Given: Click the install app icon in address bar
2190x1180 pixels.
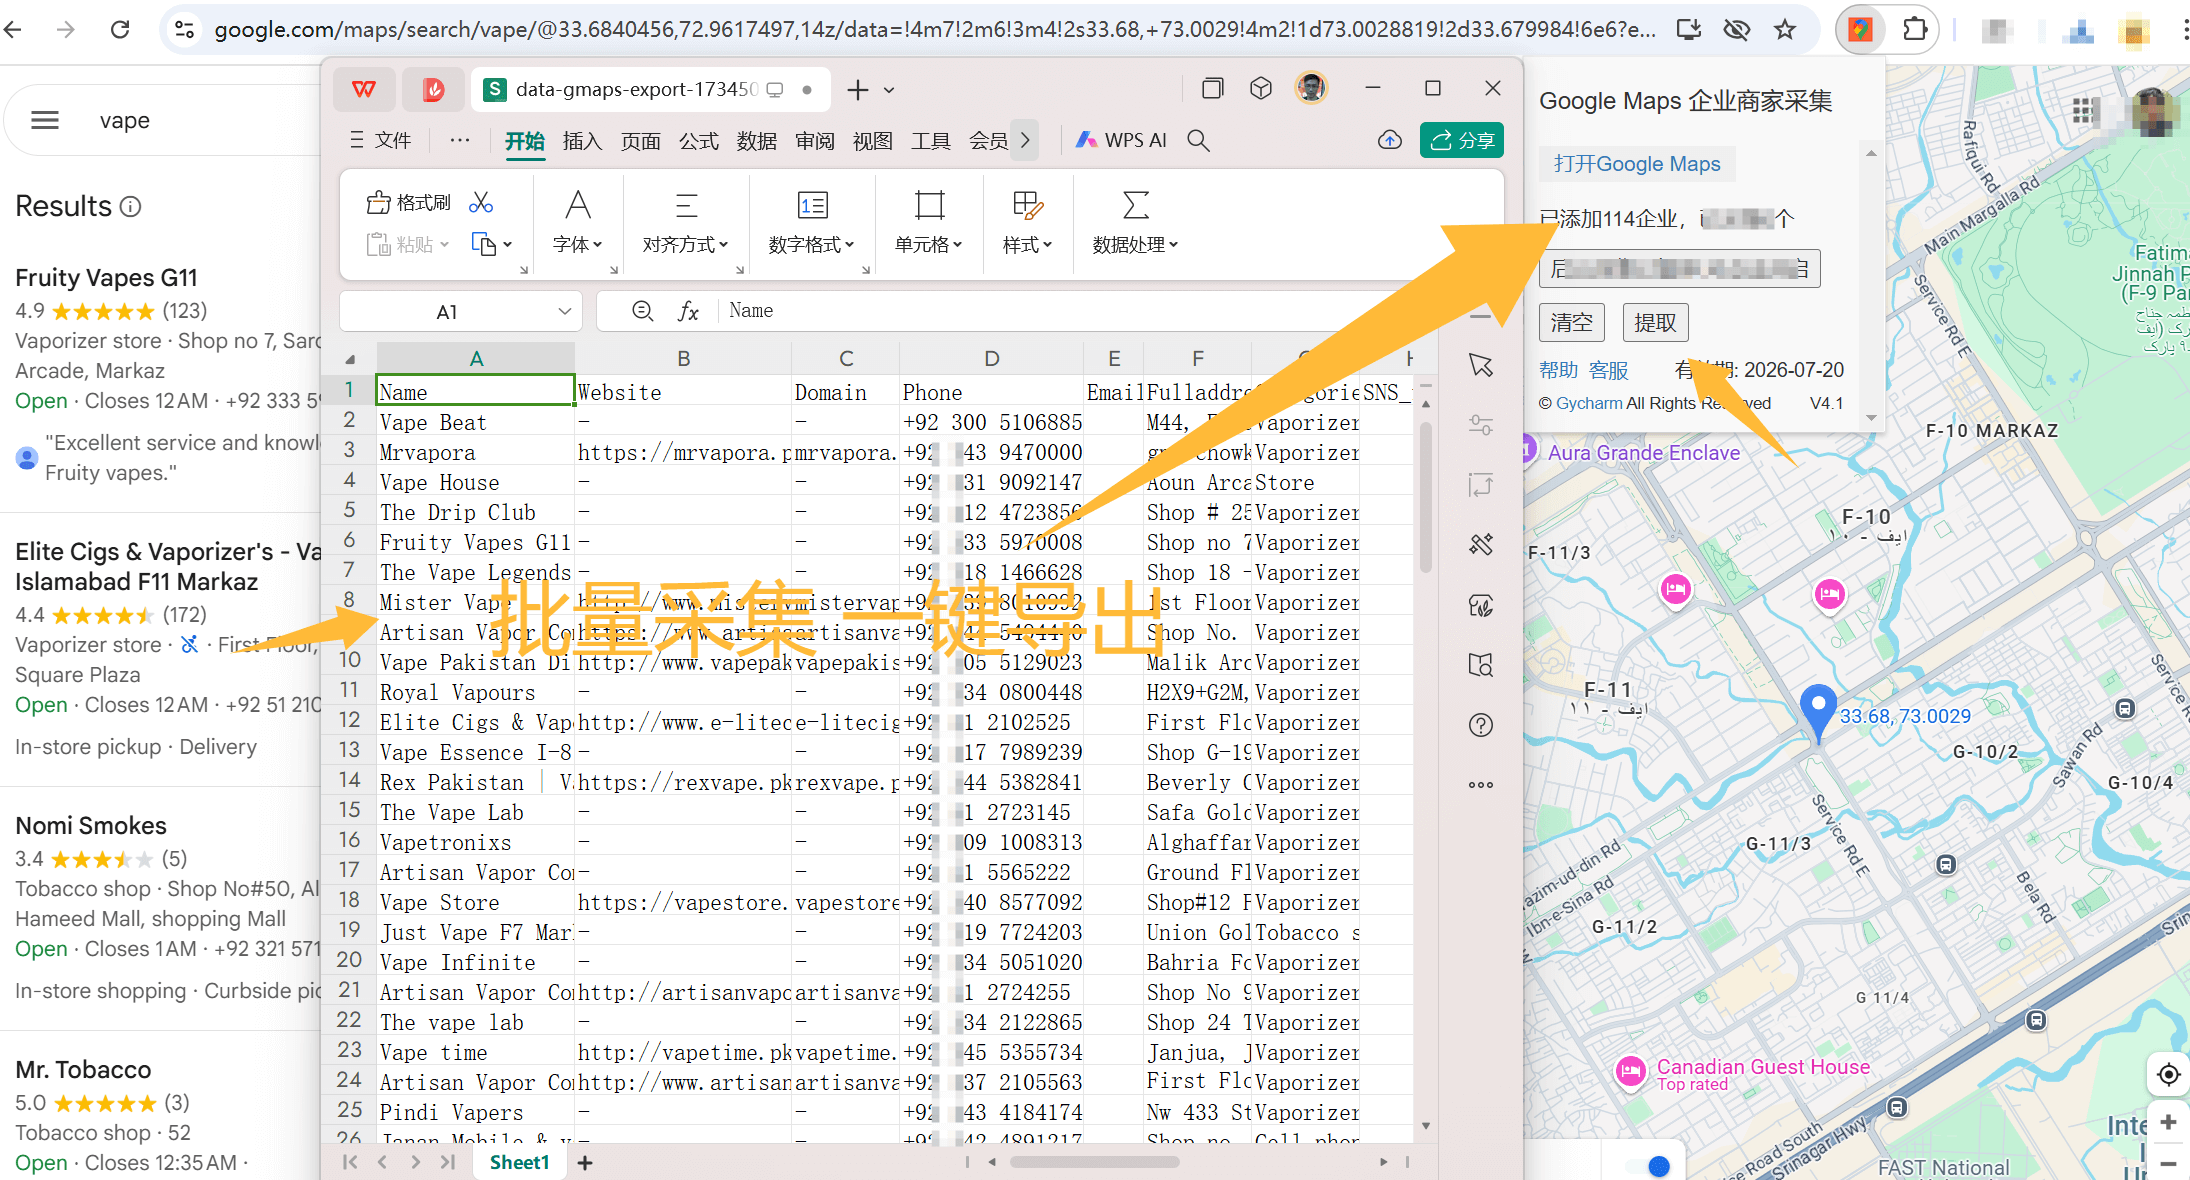Looking at the screenshot, I should point(1689,29).
